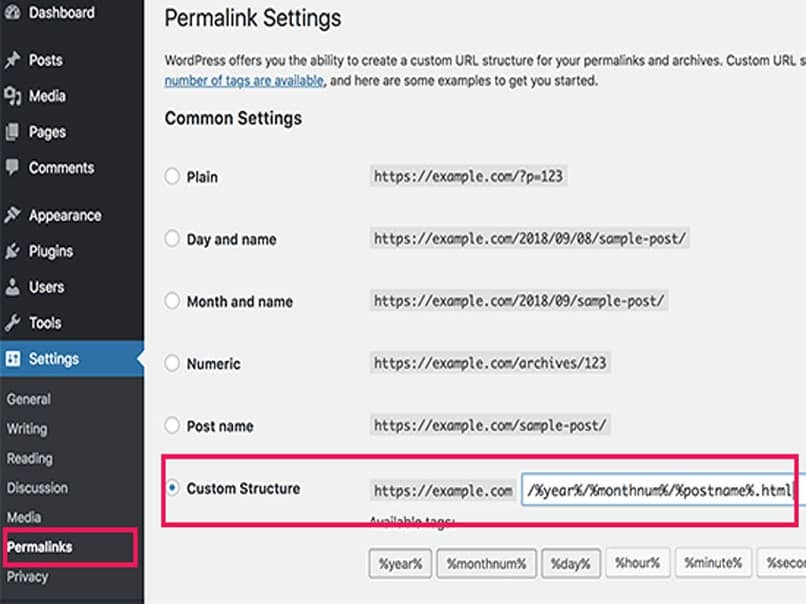Click the custom structure text field

[660, 491]
